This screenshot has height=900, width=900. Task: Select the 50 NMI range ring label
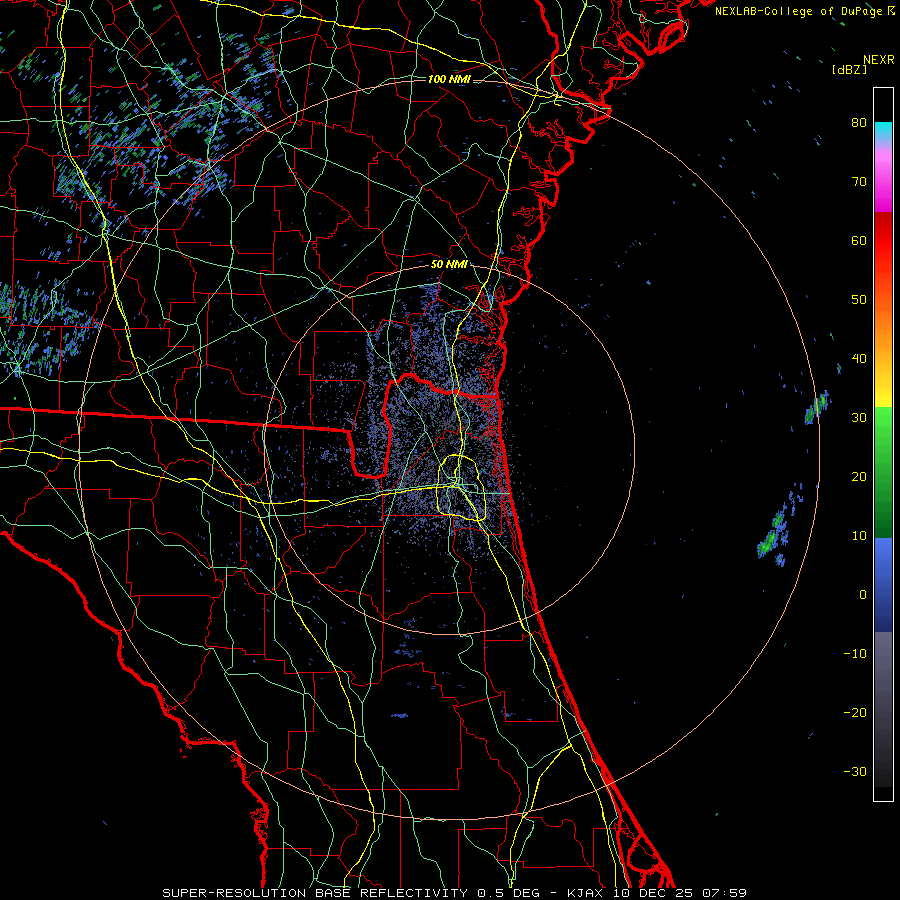pyautogui.click(x=449, y=265)
